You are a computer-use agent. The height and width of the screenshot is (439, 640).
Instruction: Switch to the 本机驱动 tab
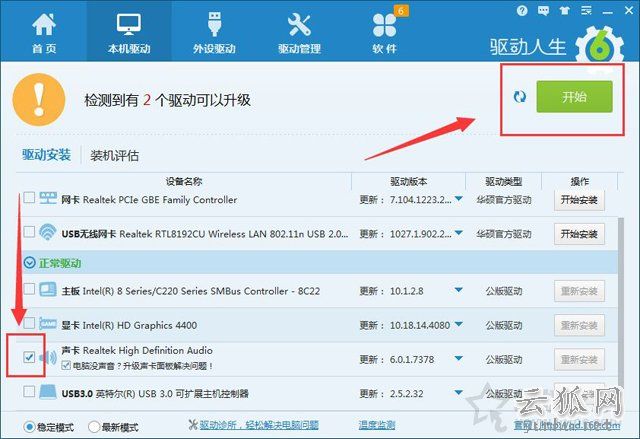point(129,33)
